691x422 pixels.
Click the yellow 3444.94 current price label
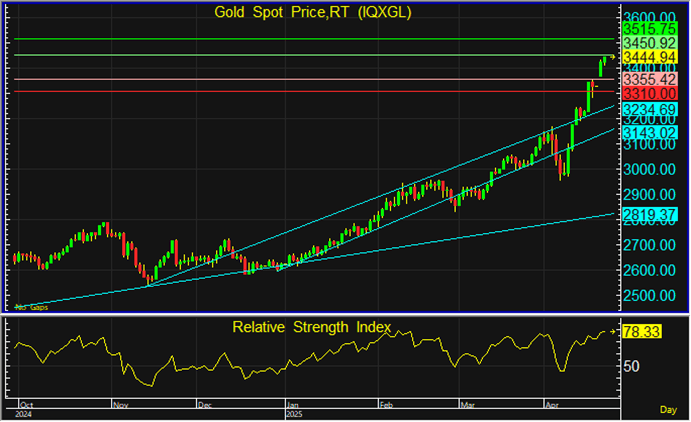click(650, 58)
